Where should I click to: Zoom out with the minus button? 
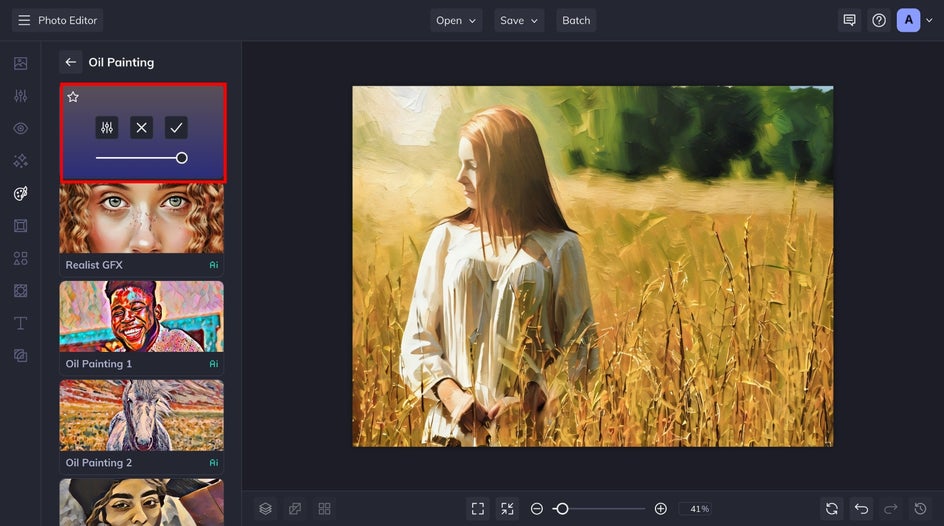pyautogui.click(x=536, y=509)
